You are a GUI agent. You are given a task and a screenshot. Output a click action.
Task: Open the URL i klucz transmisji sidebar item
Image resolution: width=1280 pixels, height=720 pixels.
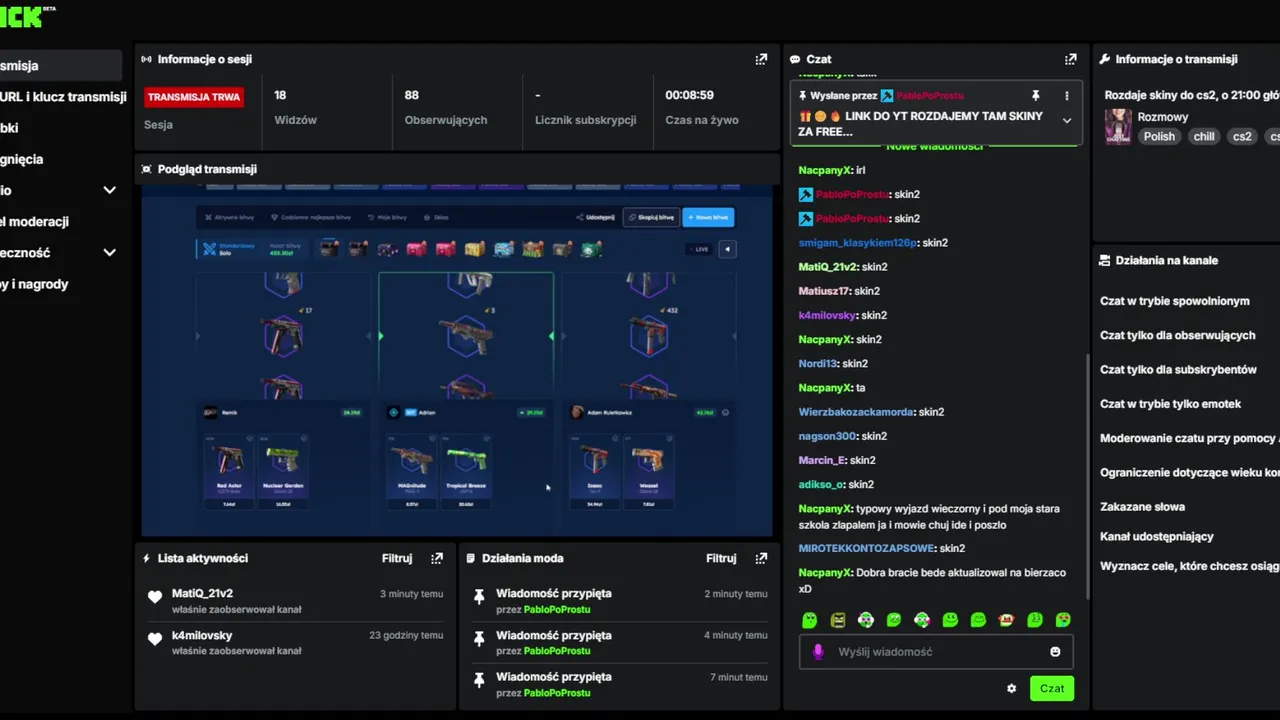61,97
